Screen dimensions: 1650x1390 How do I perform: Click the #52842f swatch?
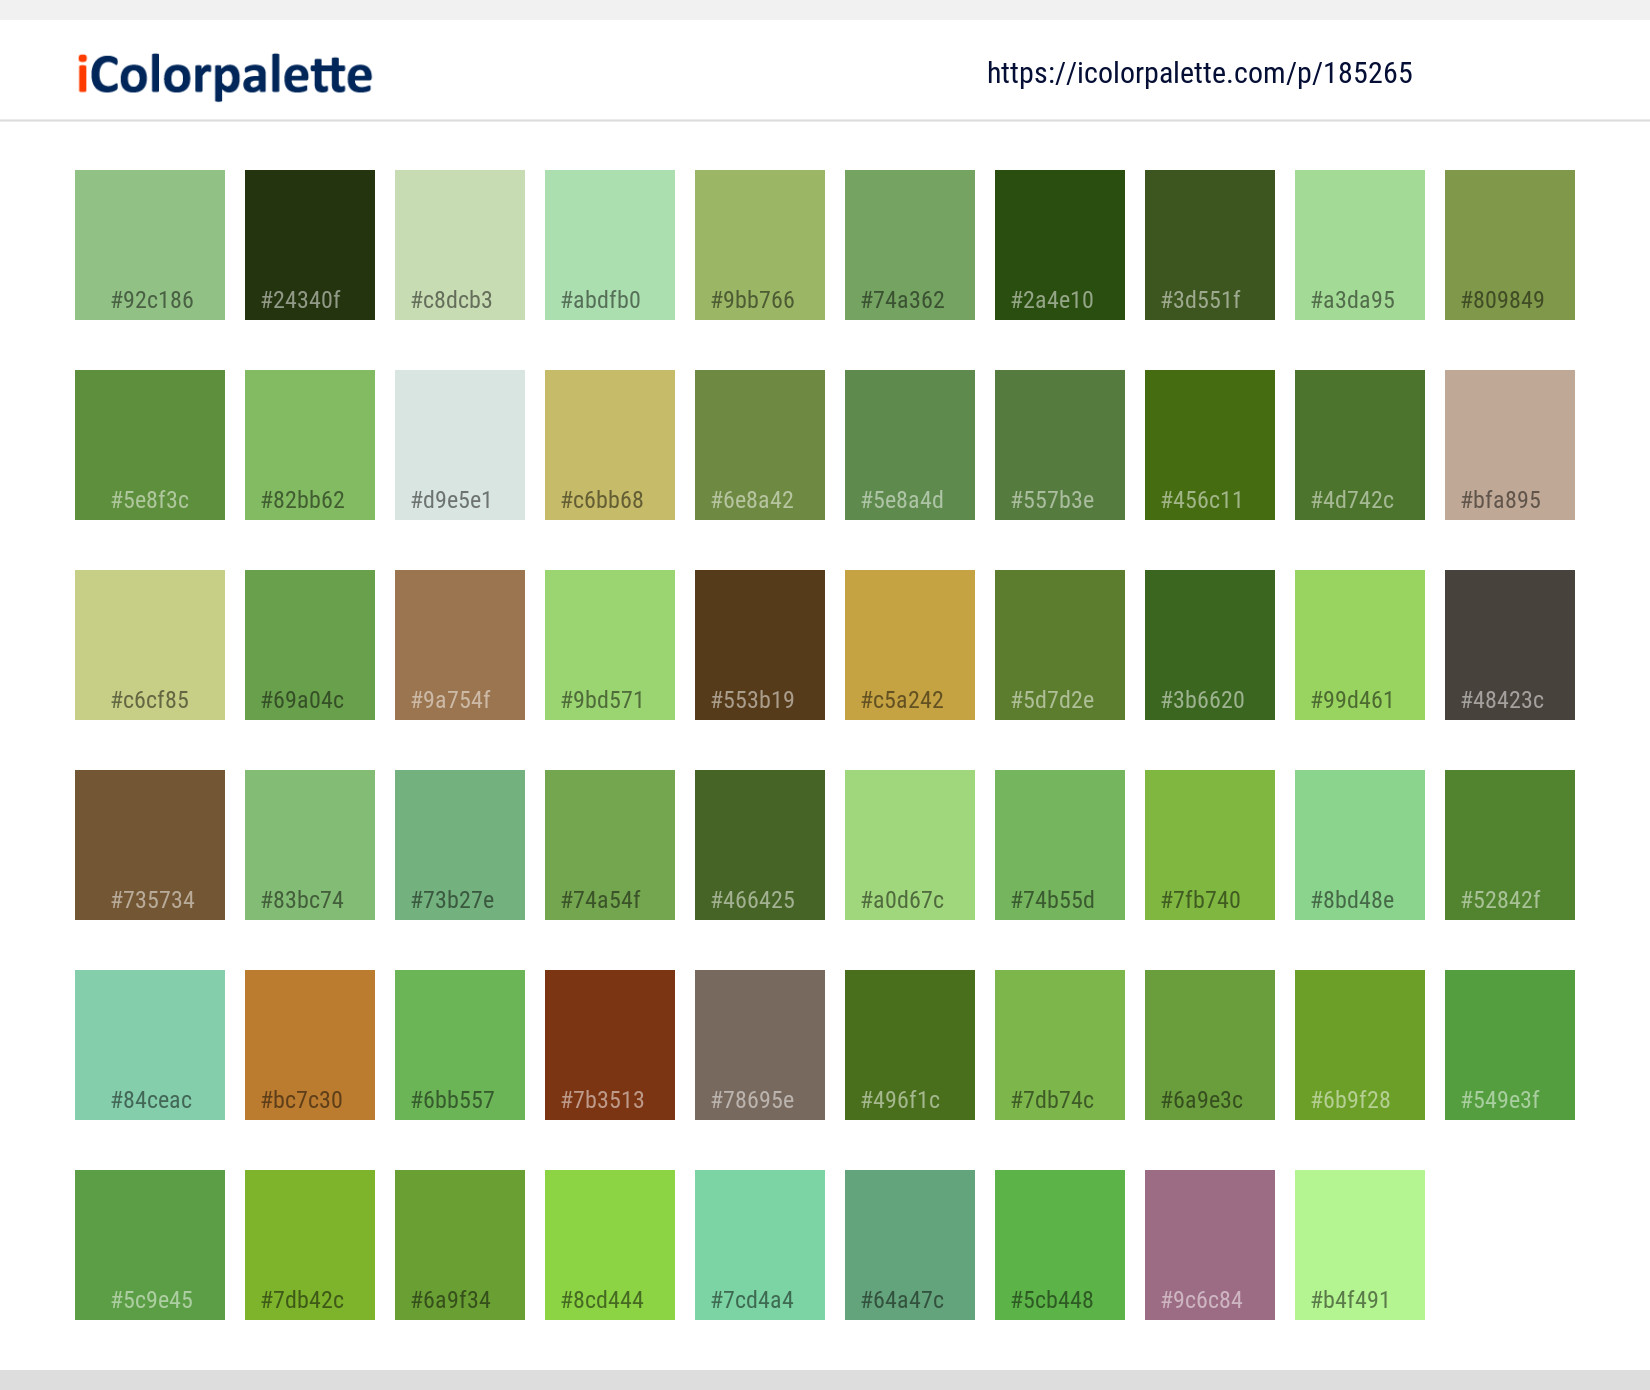pyautogui.click(x=1510, y=845)
